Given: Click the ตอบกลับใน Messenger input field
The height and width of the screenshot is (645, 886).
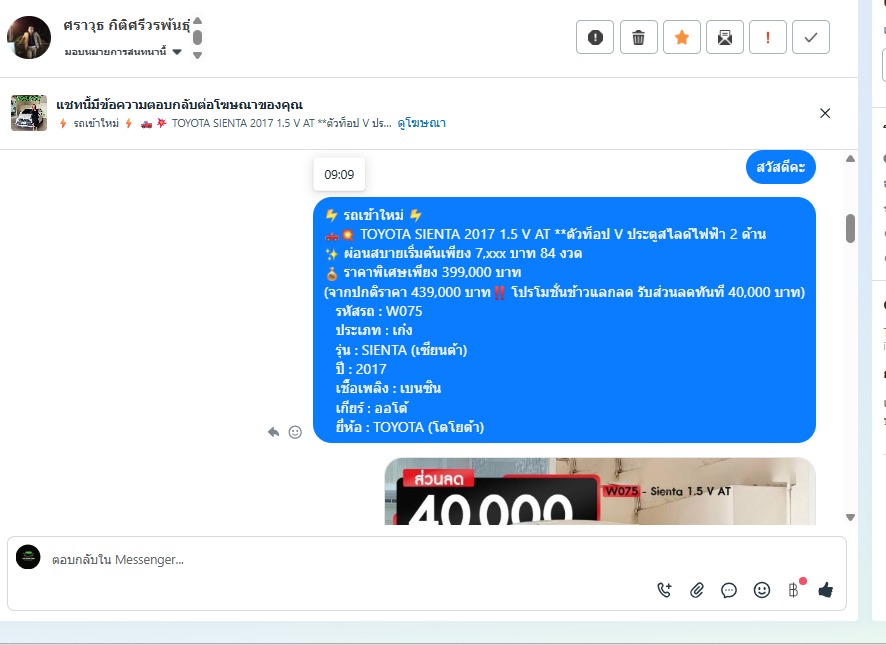Looking at the screenshot, I should (350, 560).
